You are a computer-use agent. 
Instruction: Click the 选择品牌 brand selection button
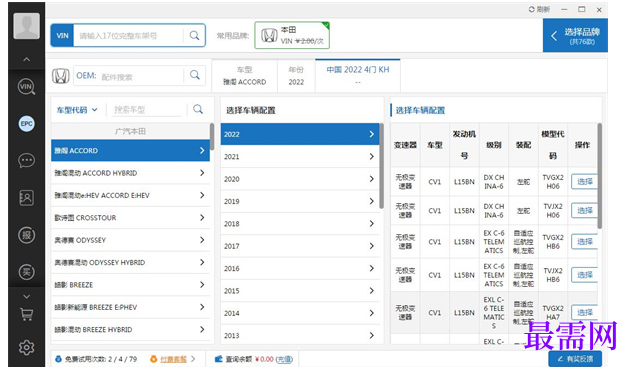click(575, 36)
